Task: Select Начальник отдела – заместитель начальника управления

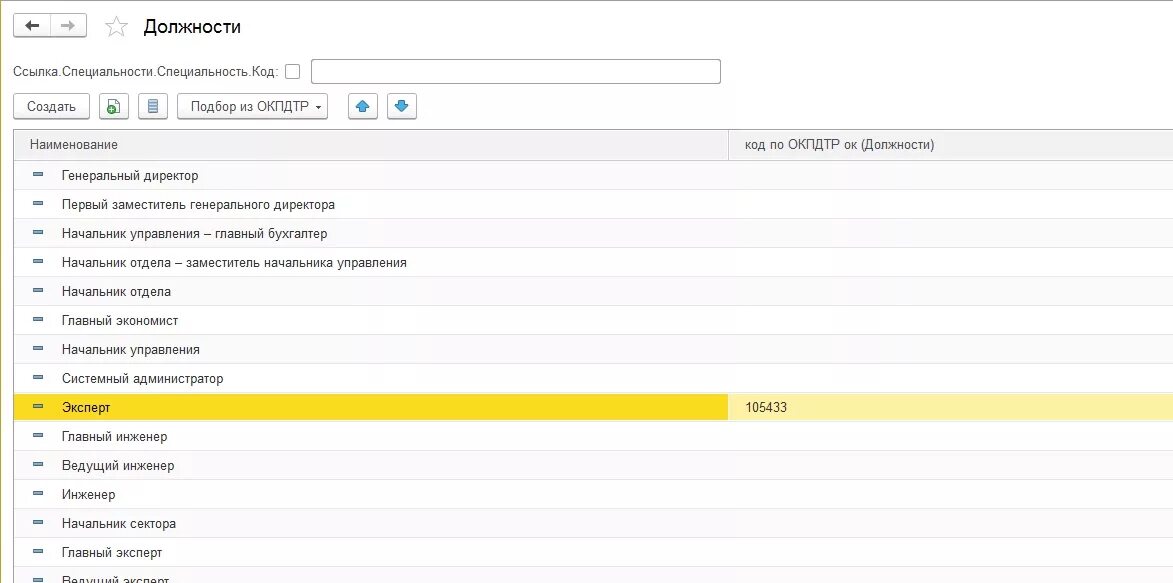Action: point(593,263)
